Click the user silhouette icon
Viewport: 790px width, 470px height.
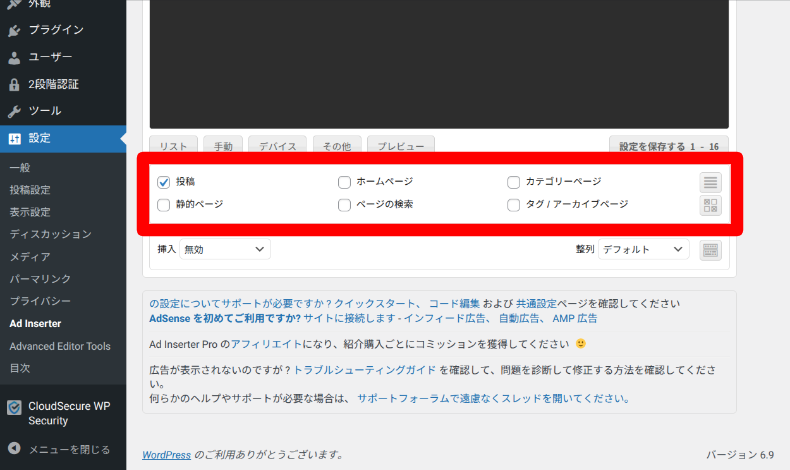coord(14,57)
